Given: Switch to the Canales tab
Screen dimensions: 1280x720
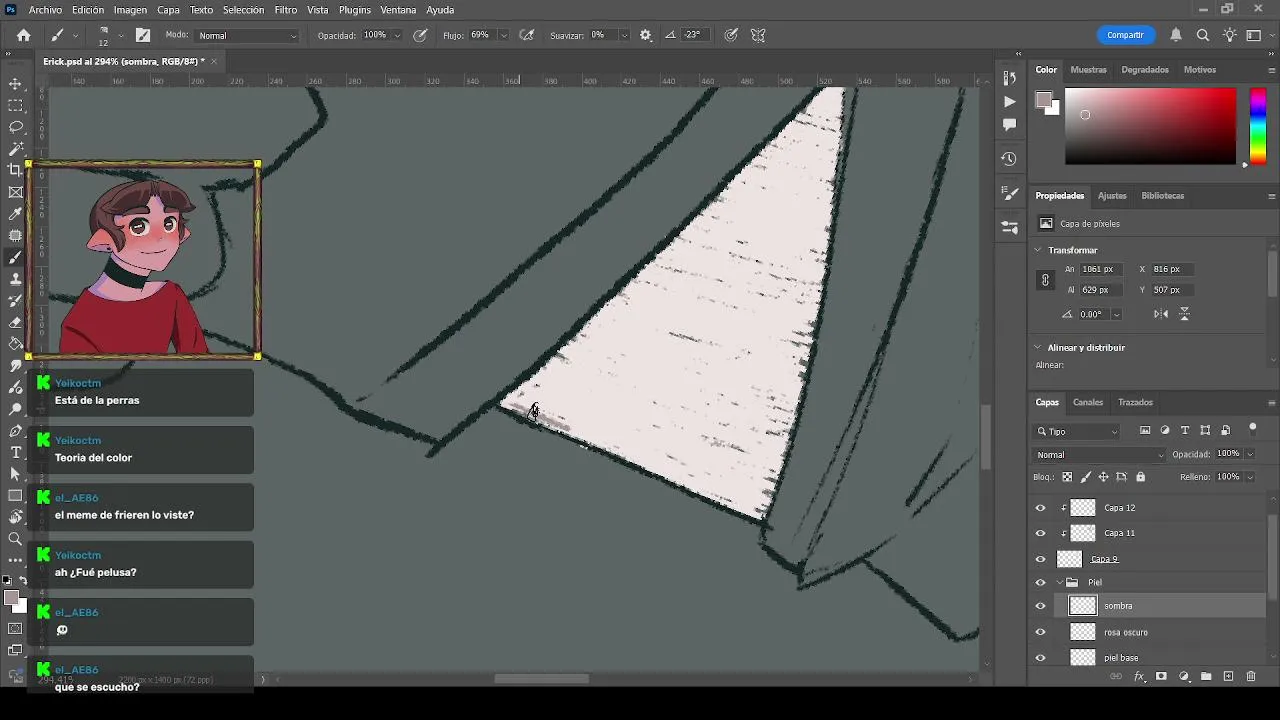Looking at the screenshot, I should pyautogui.click(x=1088, y=402).
